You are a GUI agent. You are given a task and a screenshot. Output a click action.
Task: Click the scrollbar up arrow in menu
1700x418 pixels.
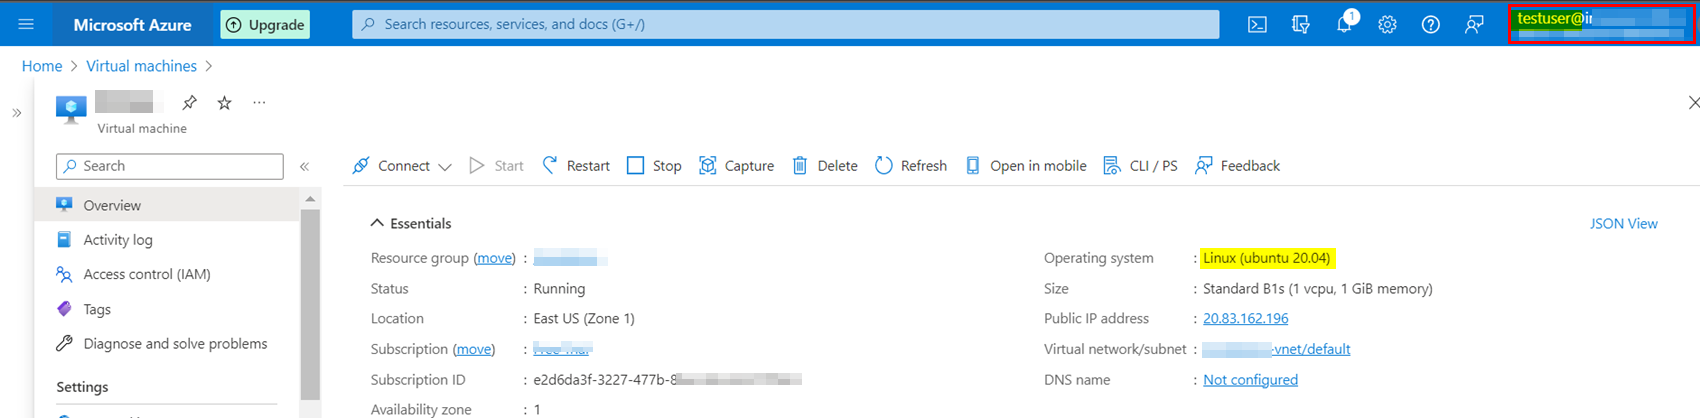pyautogui.click(x=310, y=199)
